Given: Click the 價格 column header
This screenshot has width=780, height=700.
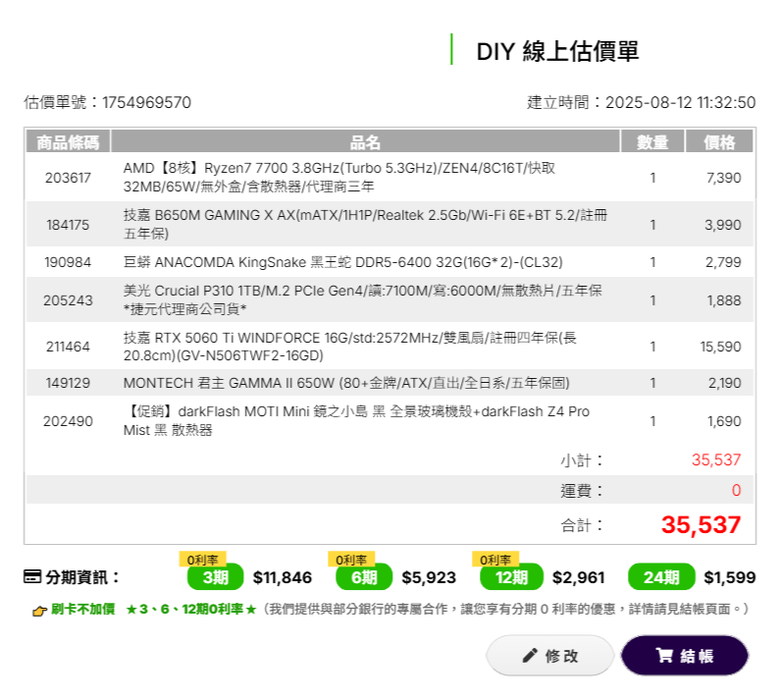Looking at the screenshot, I should tap(719, 142).
